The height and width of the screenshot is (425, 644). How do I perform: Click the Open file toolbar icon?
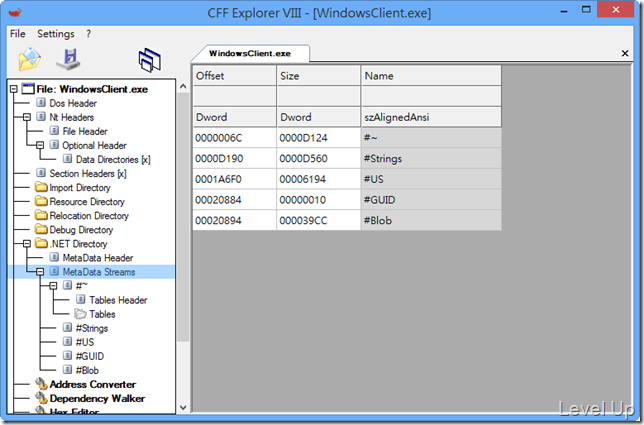pyautogui.click(x=30, y=60)
